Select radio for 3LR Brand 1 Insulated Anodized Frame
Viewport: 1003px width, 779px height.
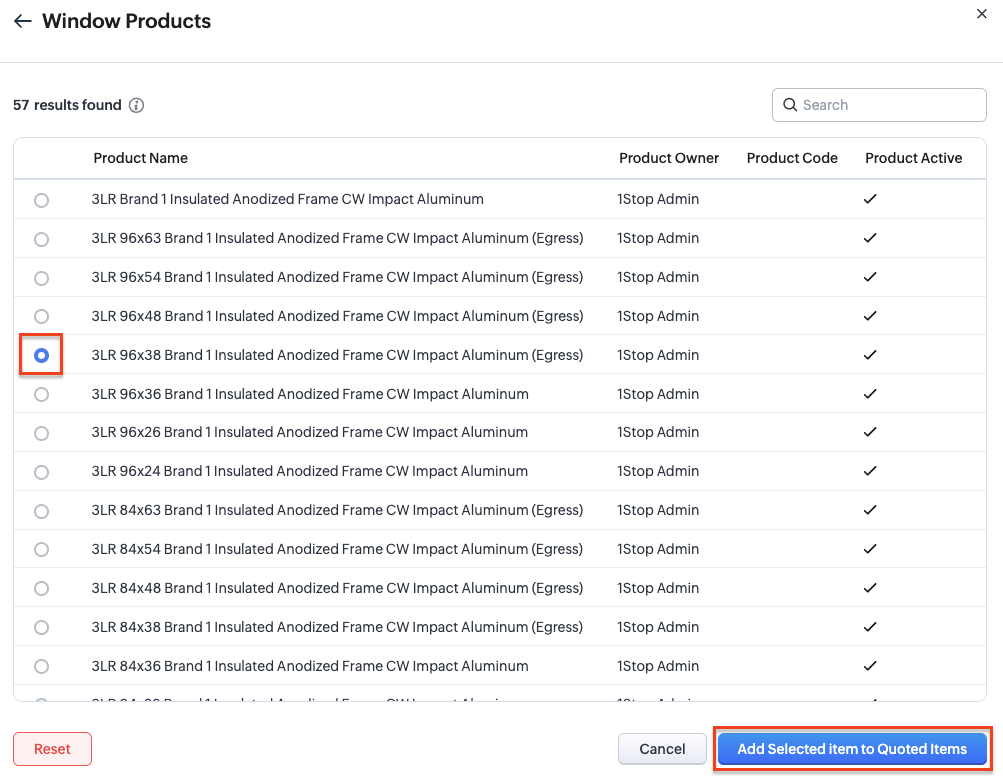pyautogui.click(x=41, y=200)
